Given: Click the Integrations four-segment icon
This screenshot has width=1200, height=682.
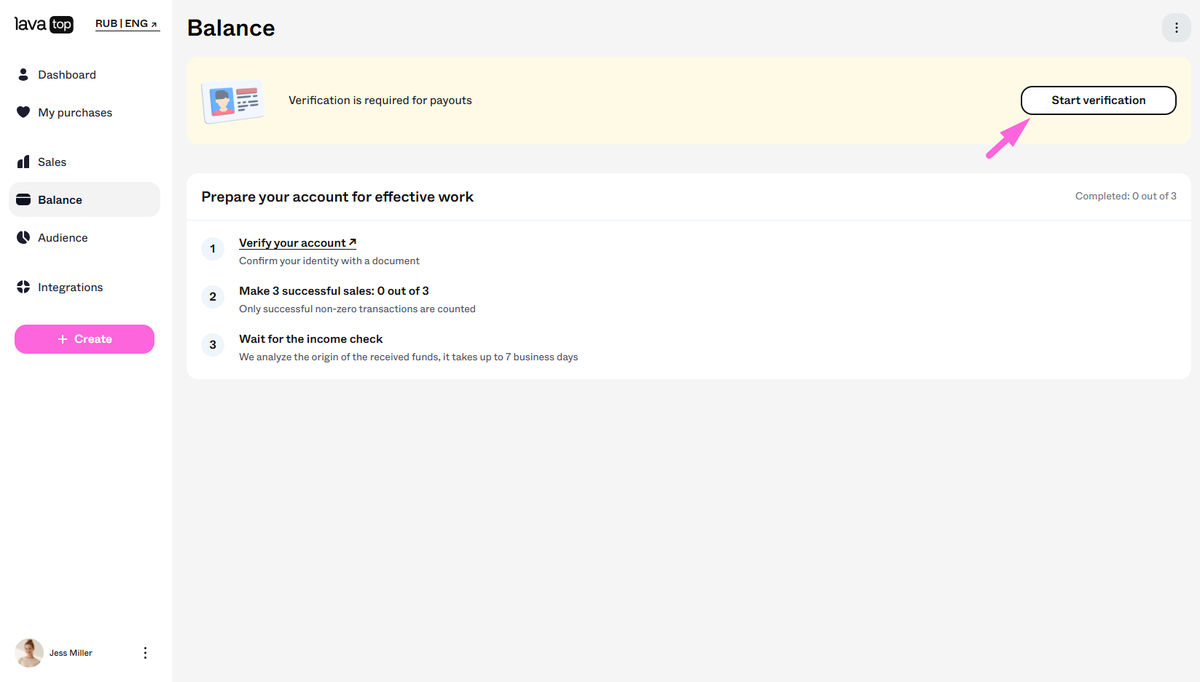Looking at the screenshot, I should [x=23, y=287].
